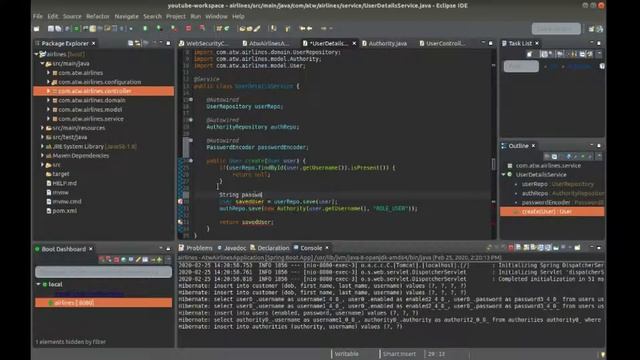640x360 pixels.
Task: Open the Task List view menu dropdown
Action: point(599,54)
